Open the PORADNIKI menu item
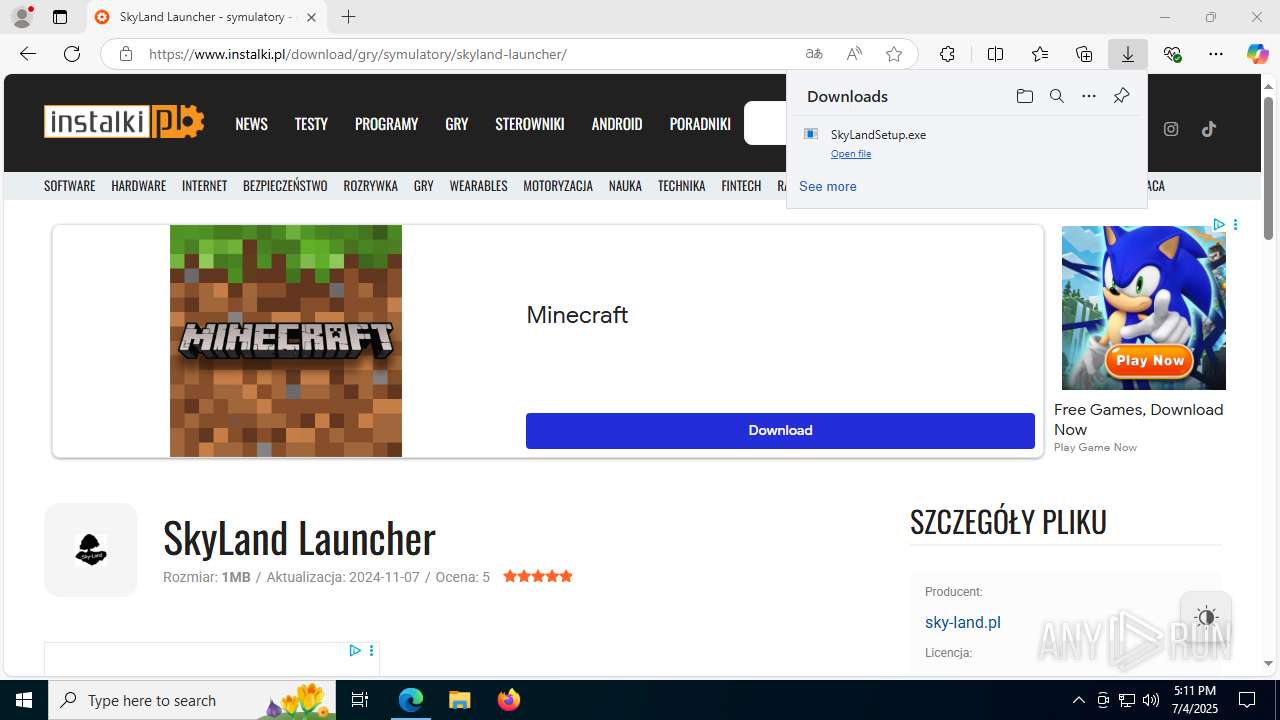This screenshot has width=1280, height=720. click(x=700, y=124)
